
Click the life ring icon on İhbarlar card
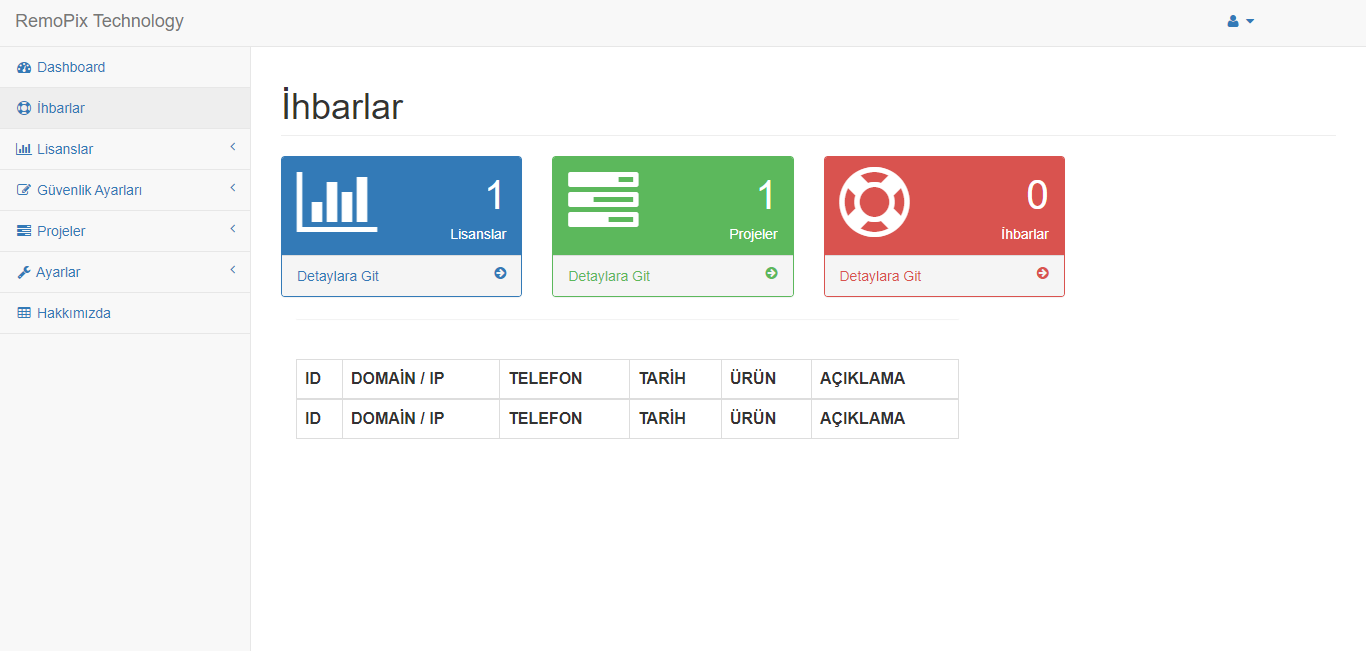(x=874, y=201)
